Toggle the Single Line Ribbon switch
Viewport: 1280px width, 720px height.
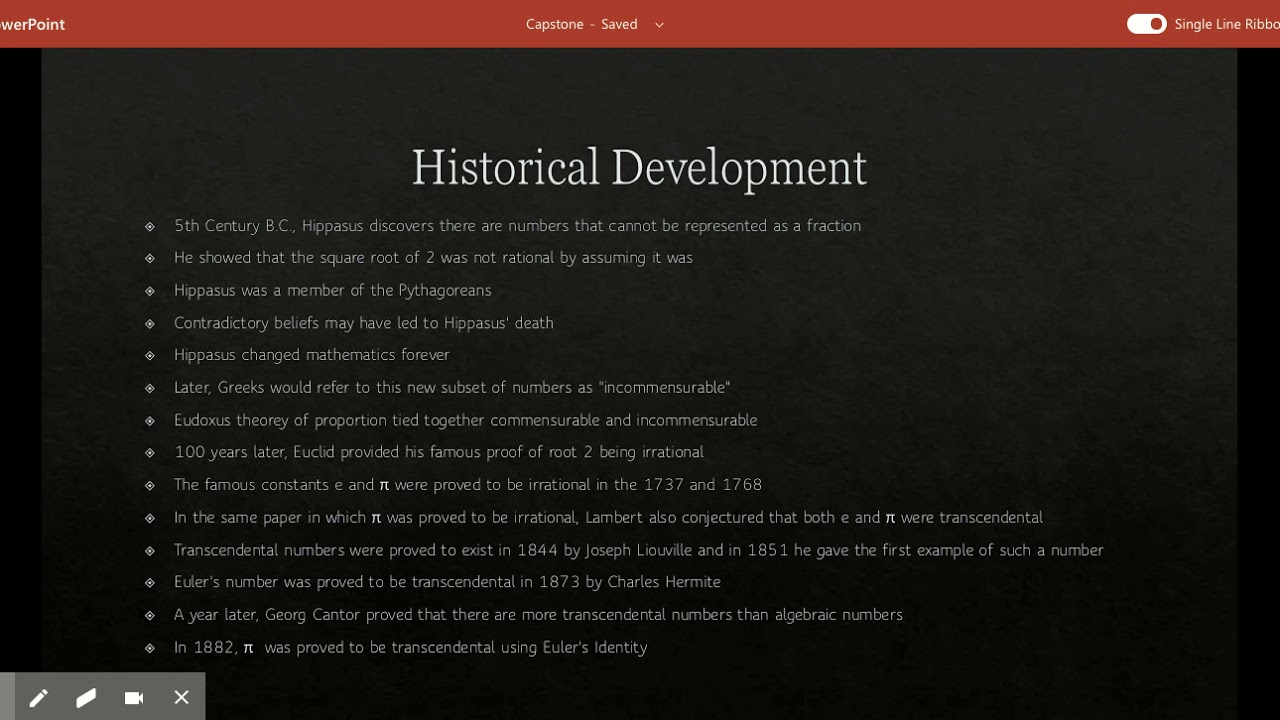coord(1146,24)
